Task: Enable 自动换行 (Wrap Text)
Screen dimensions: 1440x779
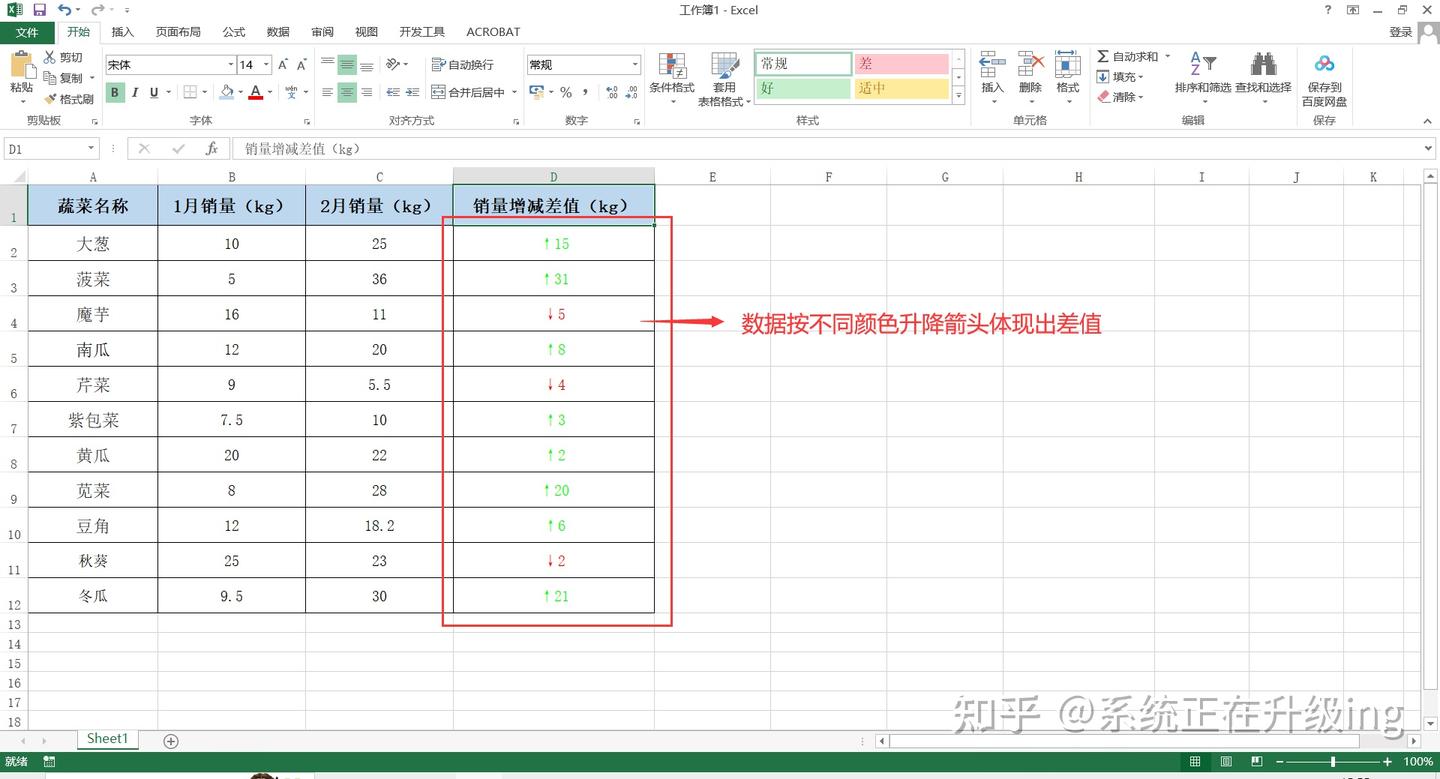Action: [x=461, y=64]
